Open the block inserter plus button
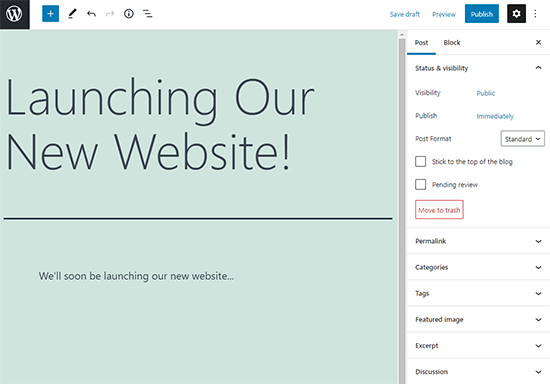This screenshot has height=384, width=550. tap(51, 14)
